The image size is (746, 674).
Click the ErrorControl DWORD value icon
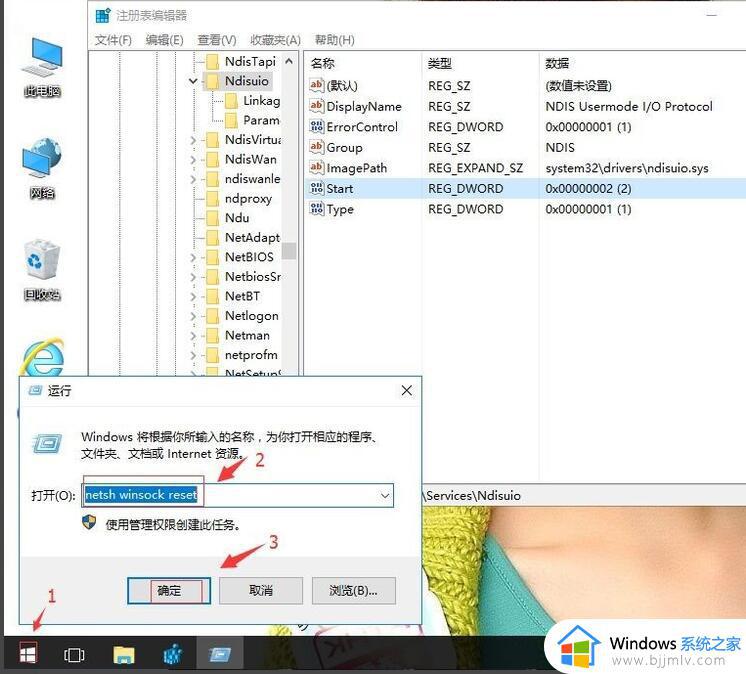pyautogui.click(x=316, y=126)
